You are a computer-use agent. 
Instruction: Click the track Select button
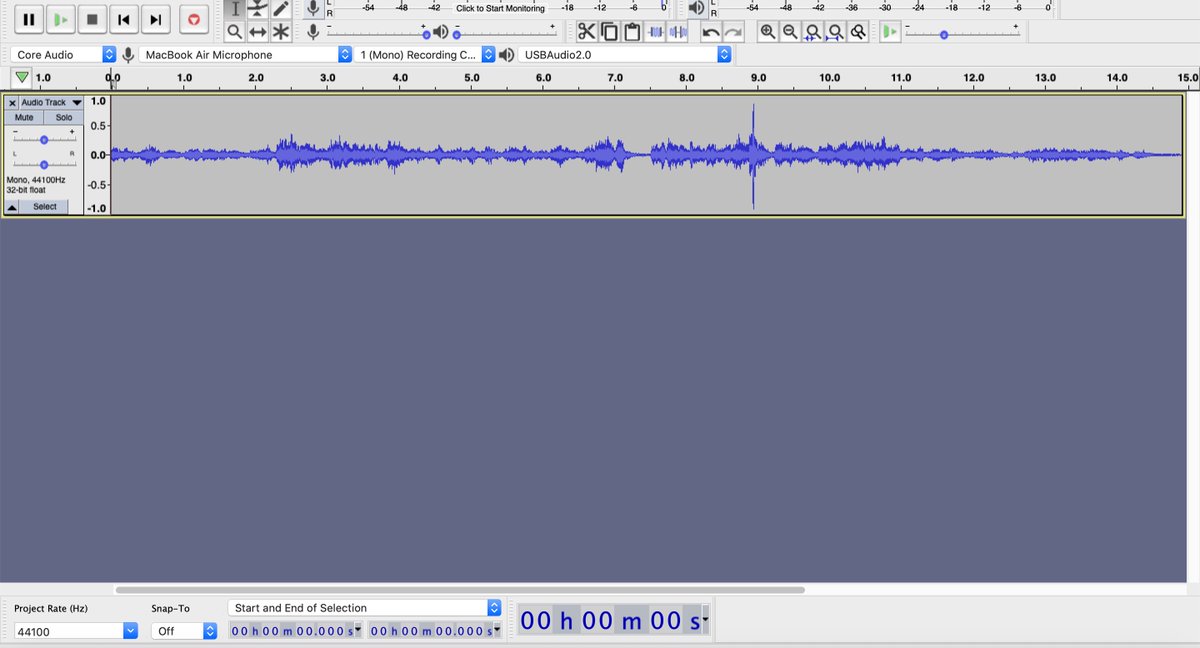tap(45, 207)
